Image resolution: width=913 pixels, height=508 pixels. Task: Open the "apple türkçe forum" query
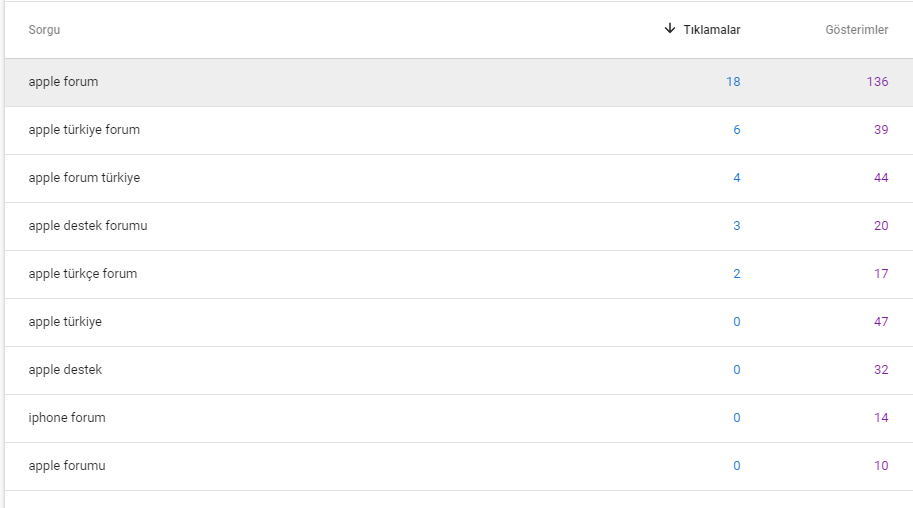click(459, 274)
